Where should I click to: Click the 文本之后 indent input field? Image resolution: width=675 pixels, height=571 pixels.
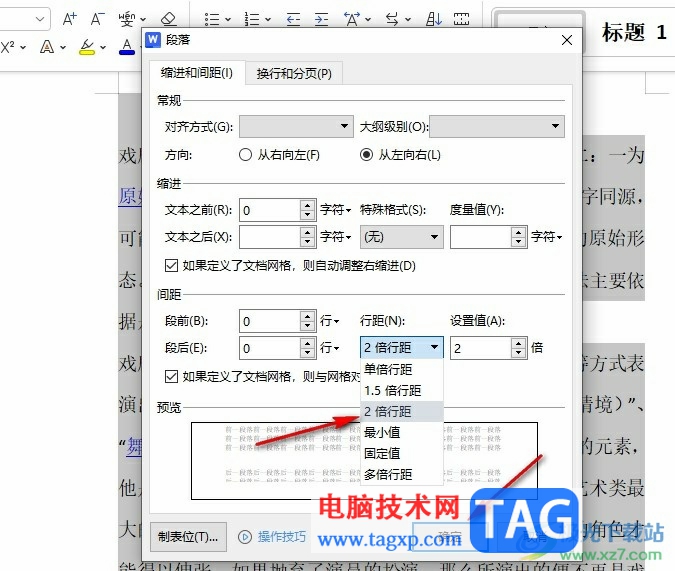click(269, 237)
